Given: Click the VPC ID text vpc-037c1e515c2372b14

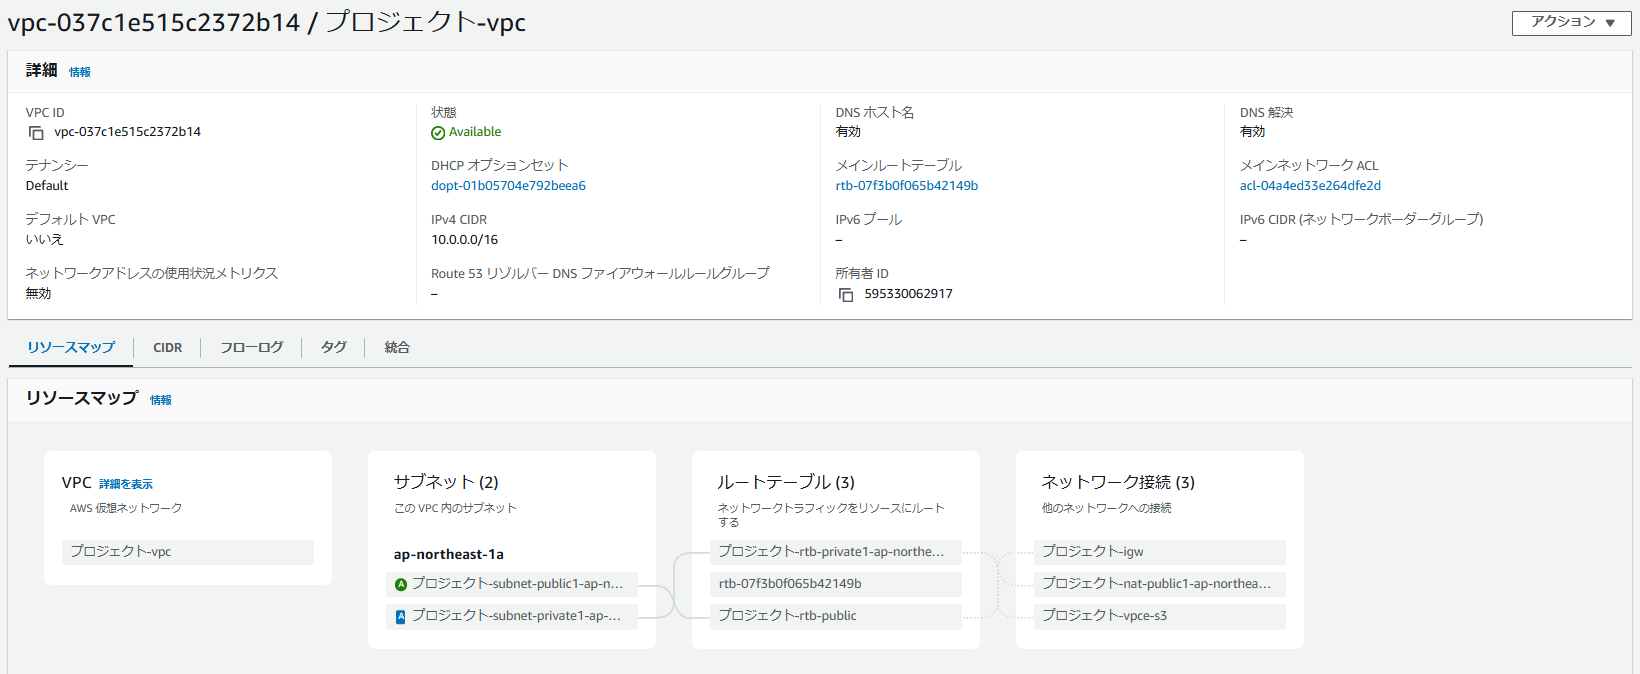Looking at the screenshot, I should (x=127, y=132).
